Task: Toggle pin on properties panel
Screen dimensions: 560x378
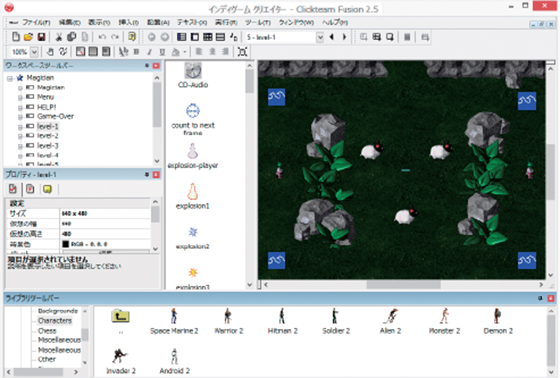Action: 146,175
